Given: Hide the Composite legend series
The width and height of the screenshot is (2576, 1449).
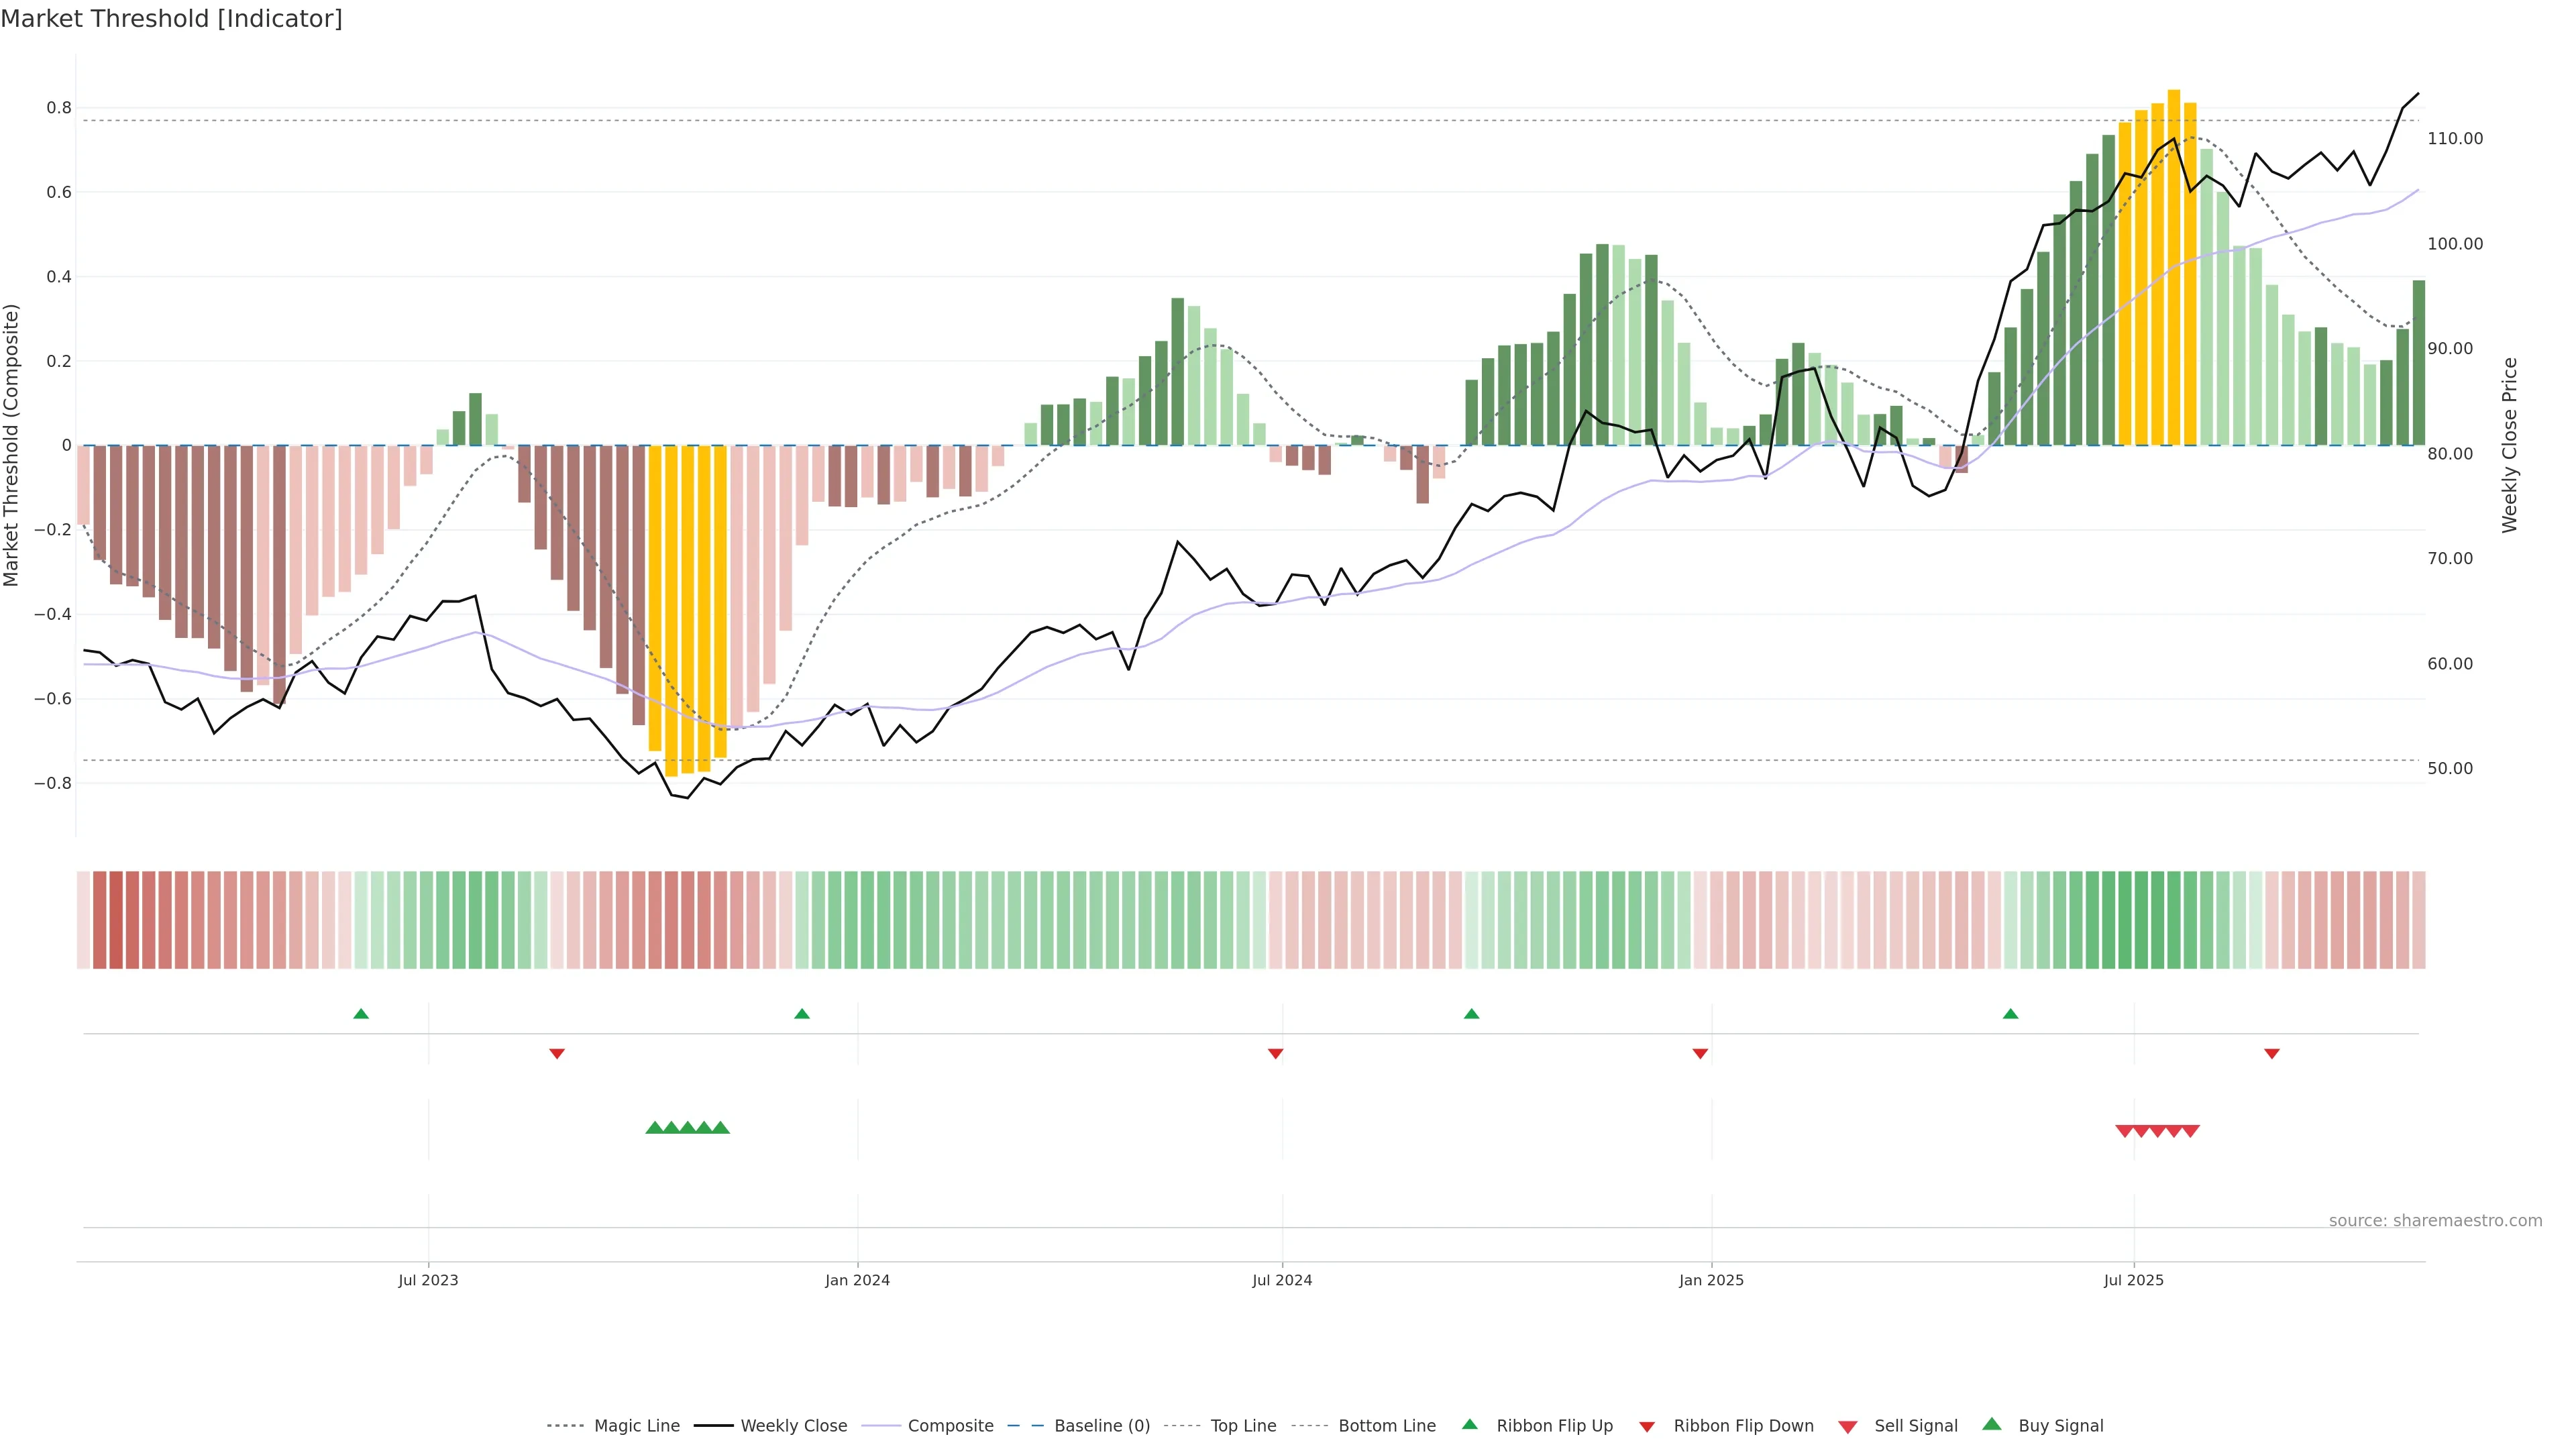Looking at the screenshot, I should (x=950, y=1426).
